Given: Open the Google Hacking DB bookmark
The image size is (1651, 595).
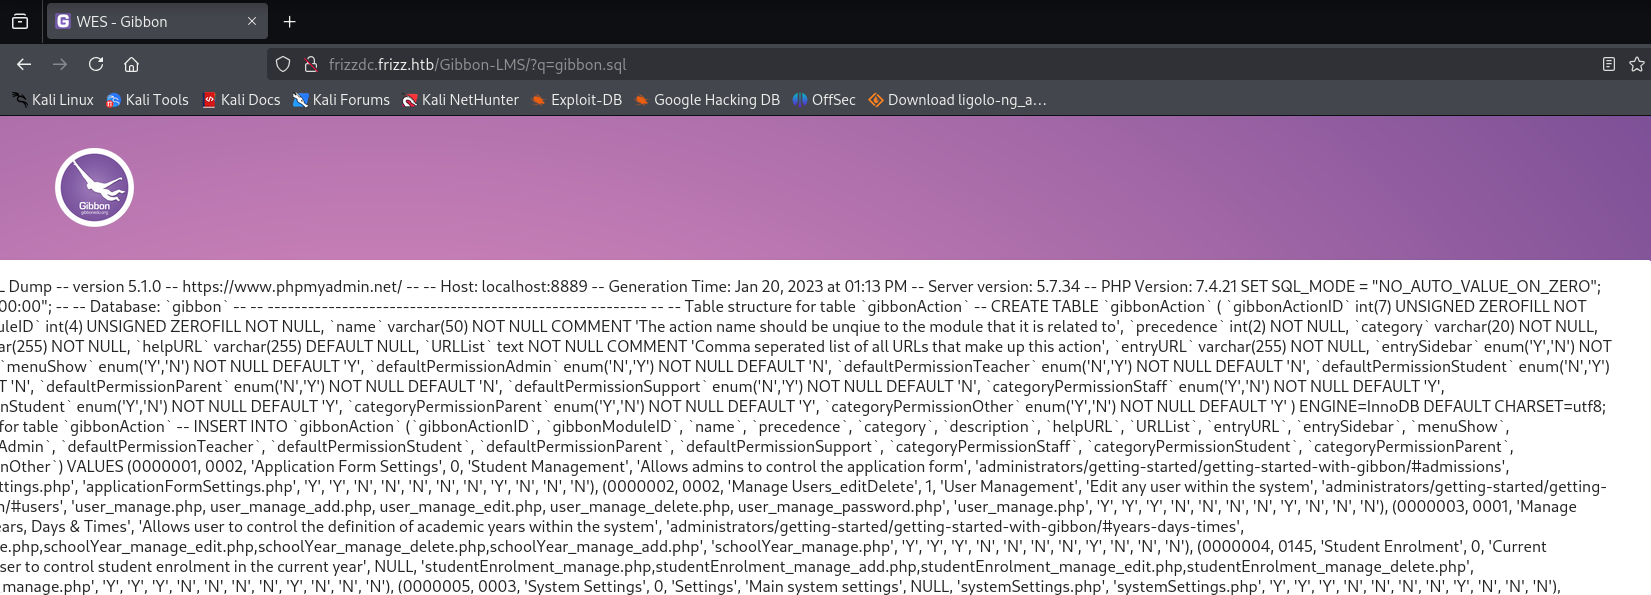Looking at the screenshot, I should pos(707,100).
